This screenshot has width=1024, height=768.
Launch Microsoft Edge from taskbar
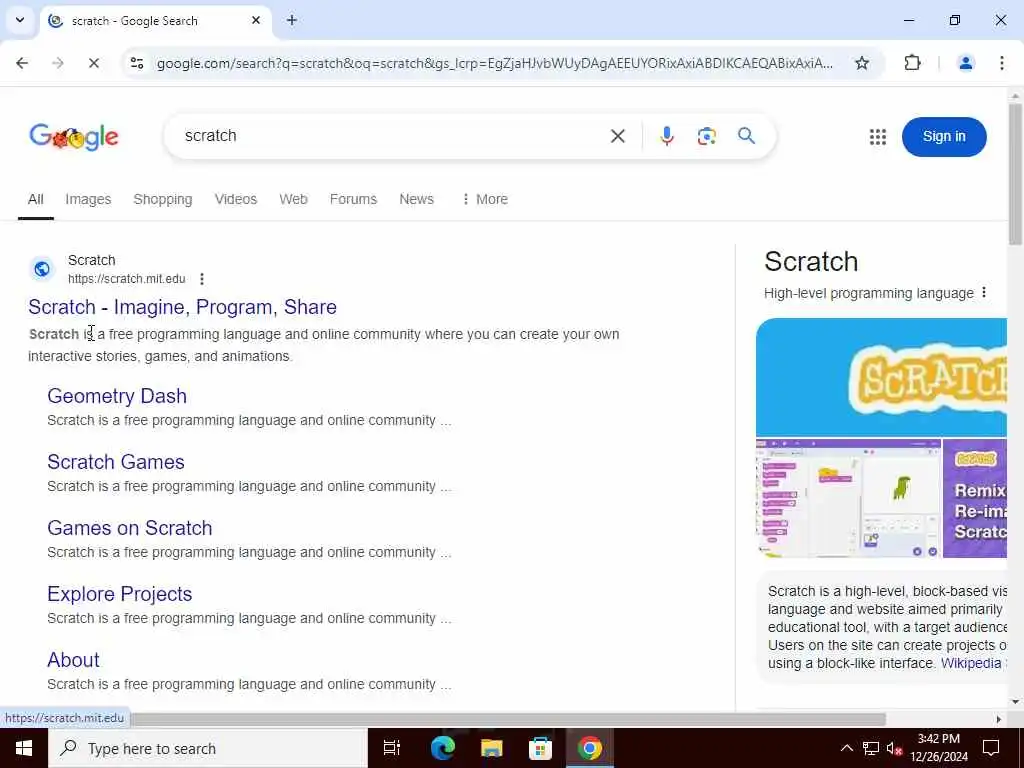[x=442, y=748]
